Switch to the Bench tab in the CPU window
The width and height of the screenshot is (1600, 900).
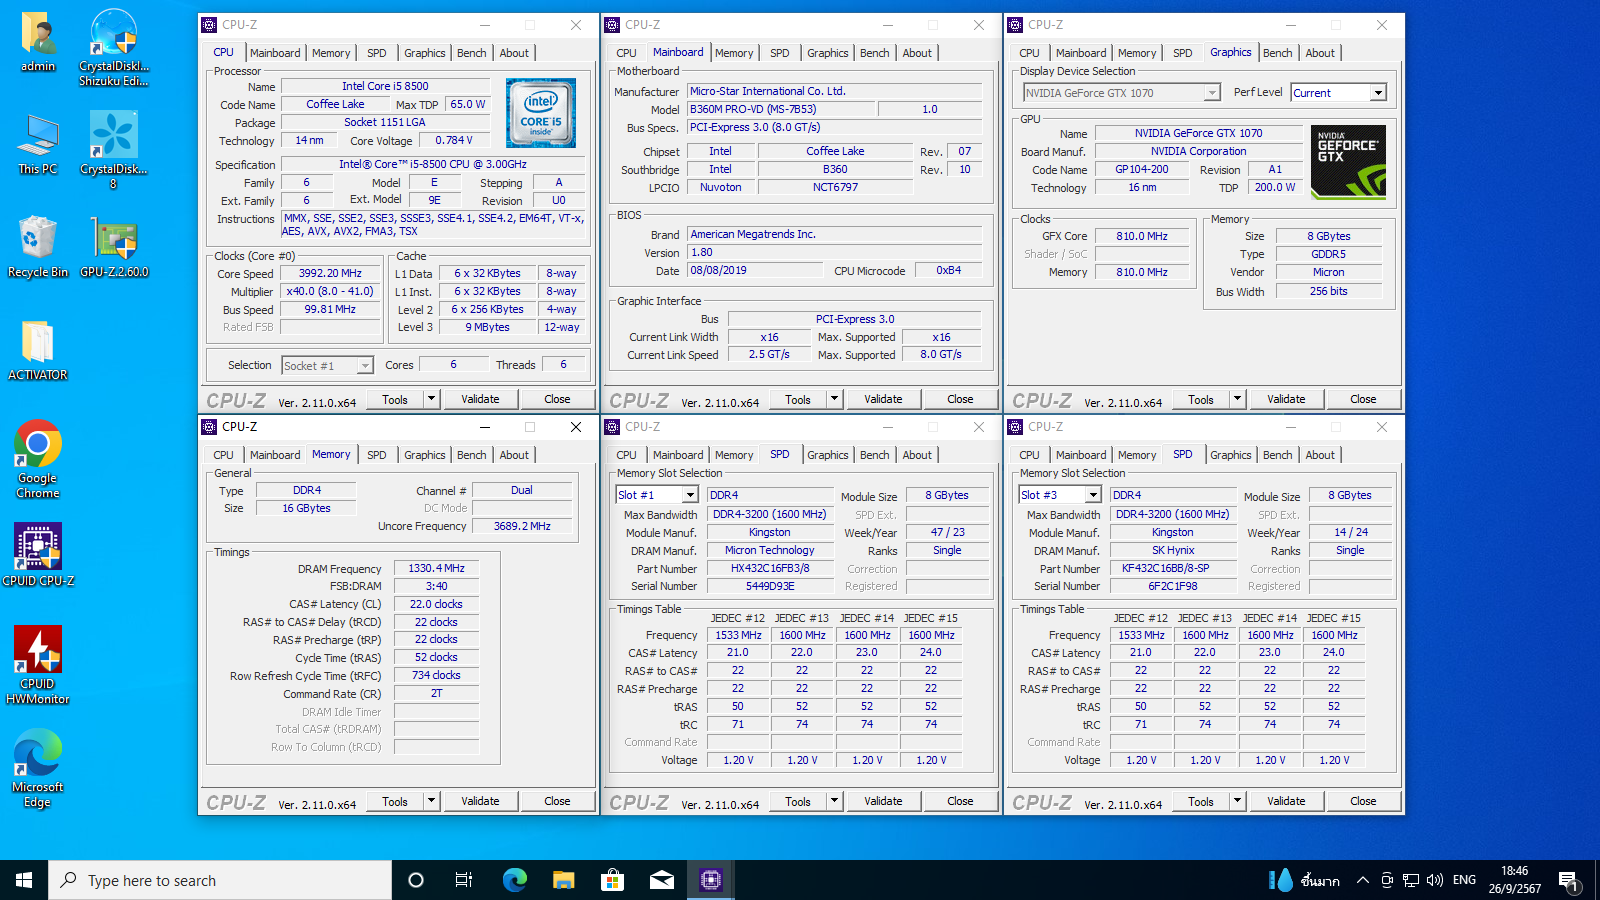472,53
